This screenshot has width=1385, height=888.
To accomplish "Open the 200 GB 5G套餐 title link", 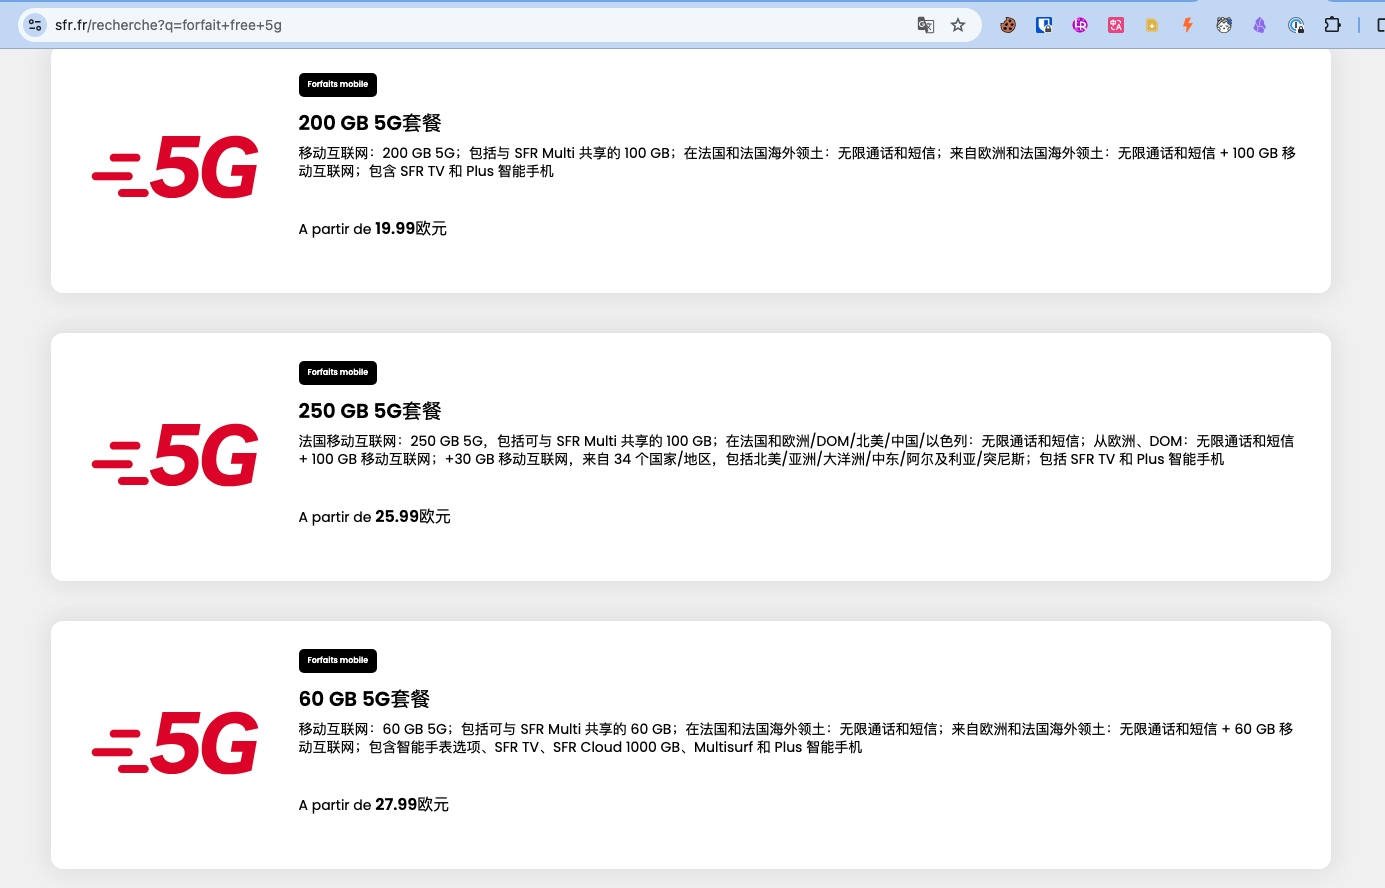I will [370, 123].
